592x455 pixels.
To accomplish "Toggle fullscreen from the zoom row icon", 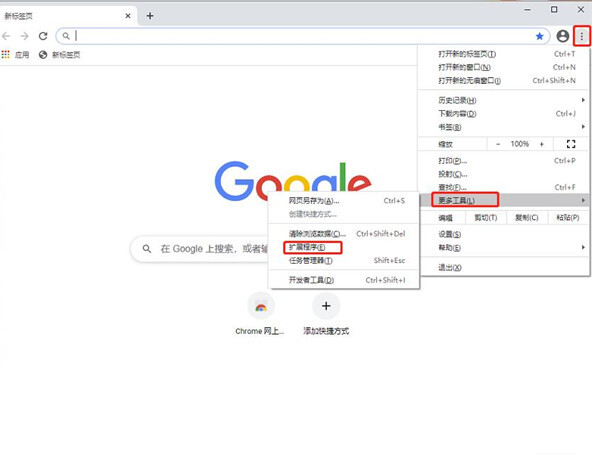I will click(x=571, y=144).
